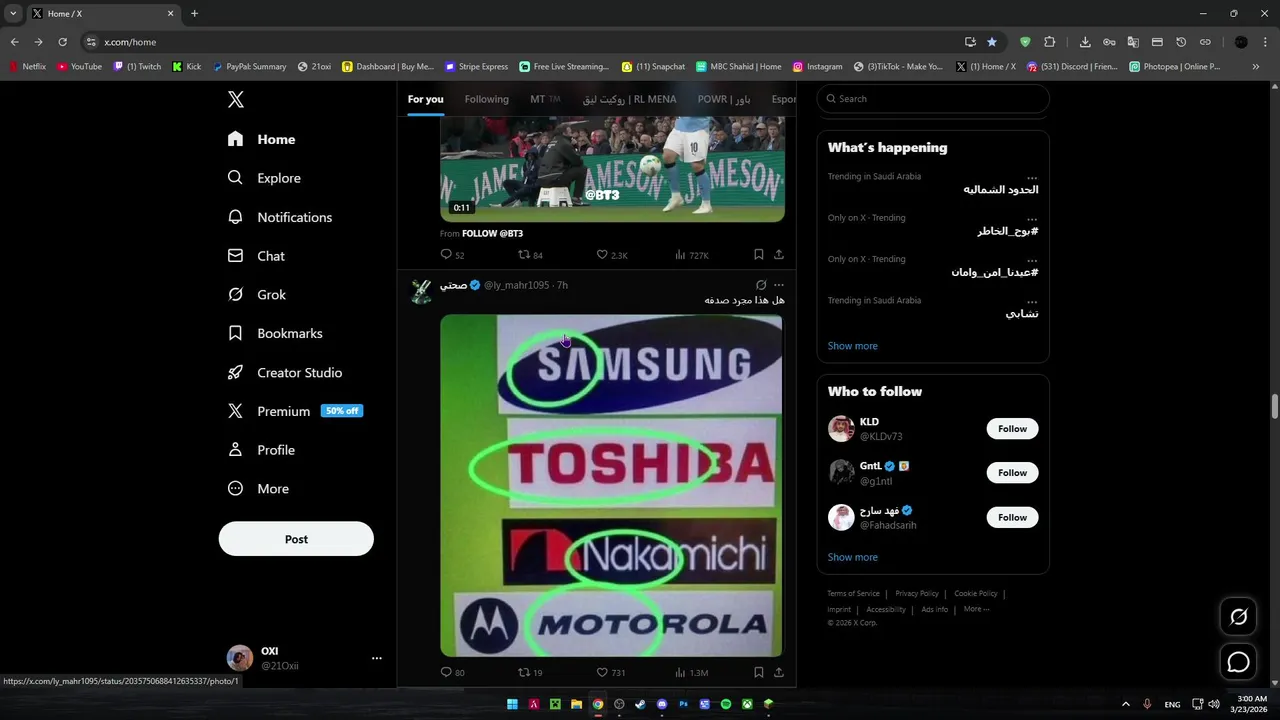Like the BT3 video post
Image resolution: width=1280 pixels, height=720 pixels.
click(x=611, y=255)
